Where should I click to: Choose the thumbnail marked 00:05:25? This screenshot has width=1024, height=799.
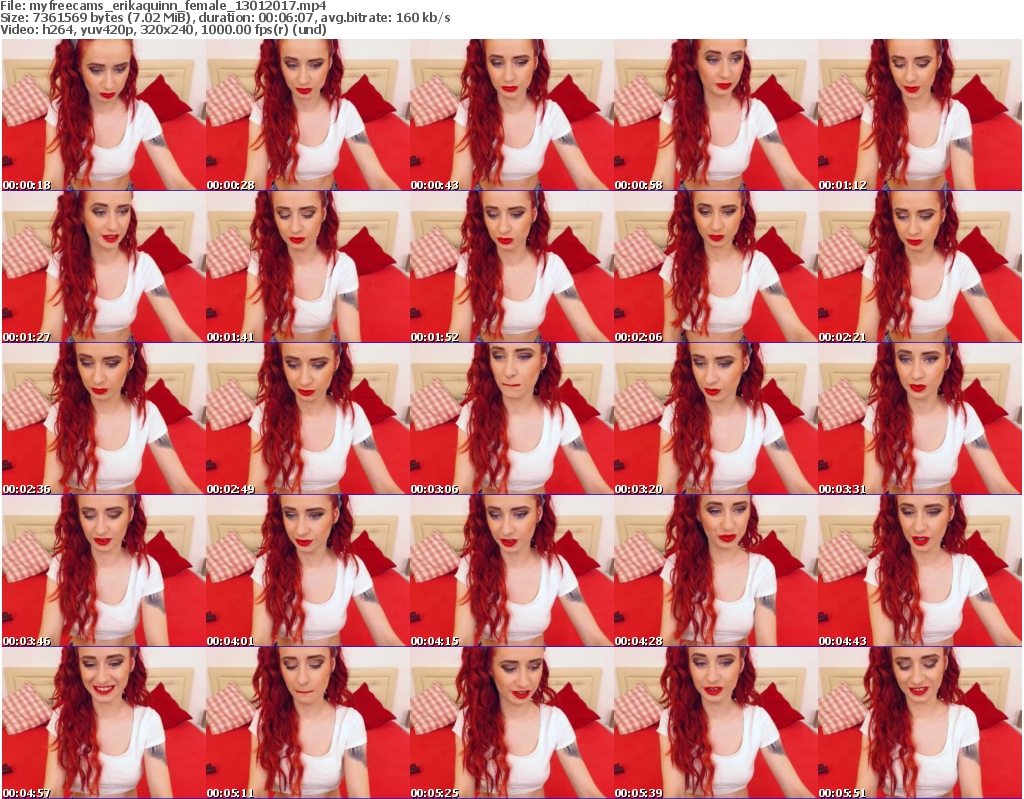tap(511, 723)
